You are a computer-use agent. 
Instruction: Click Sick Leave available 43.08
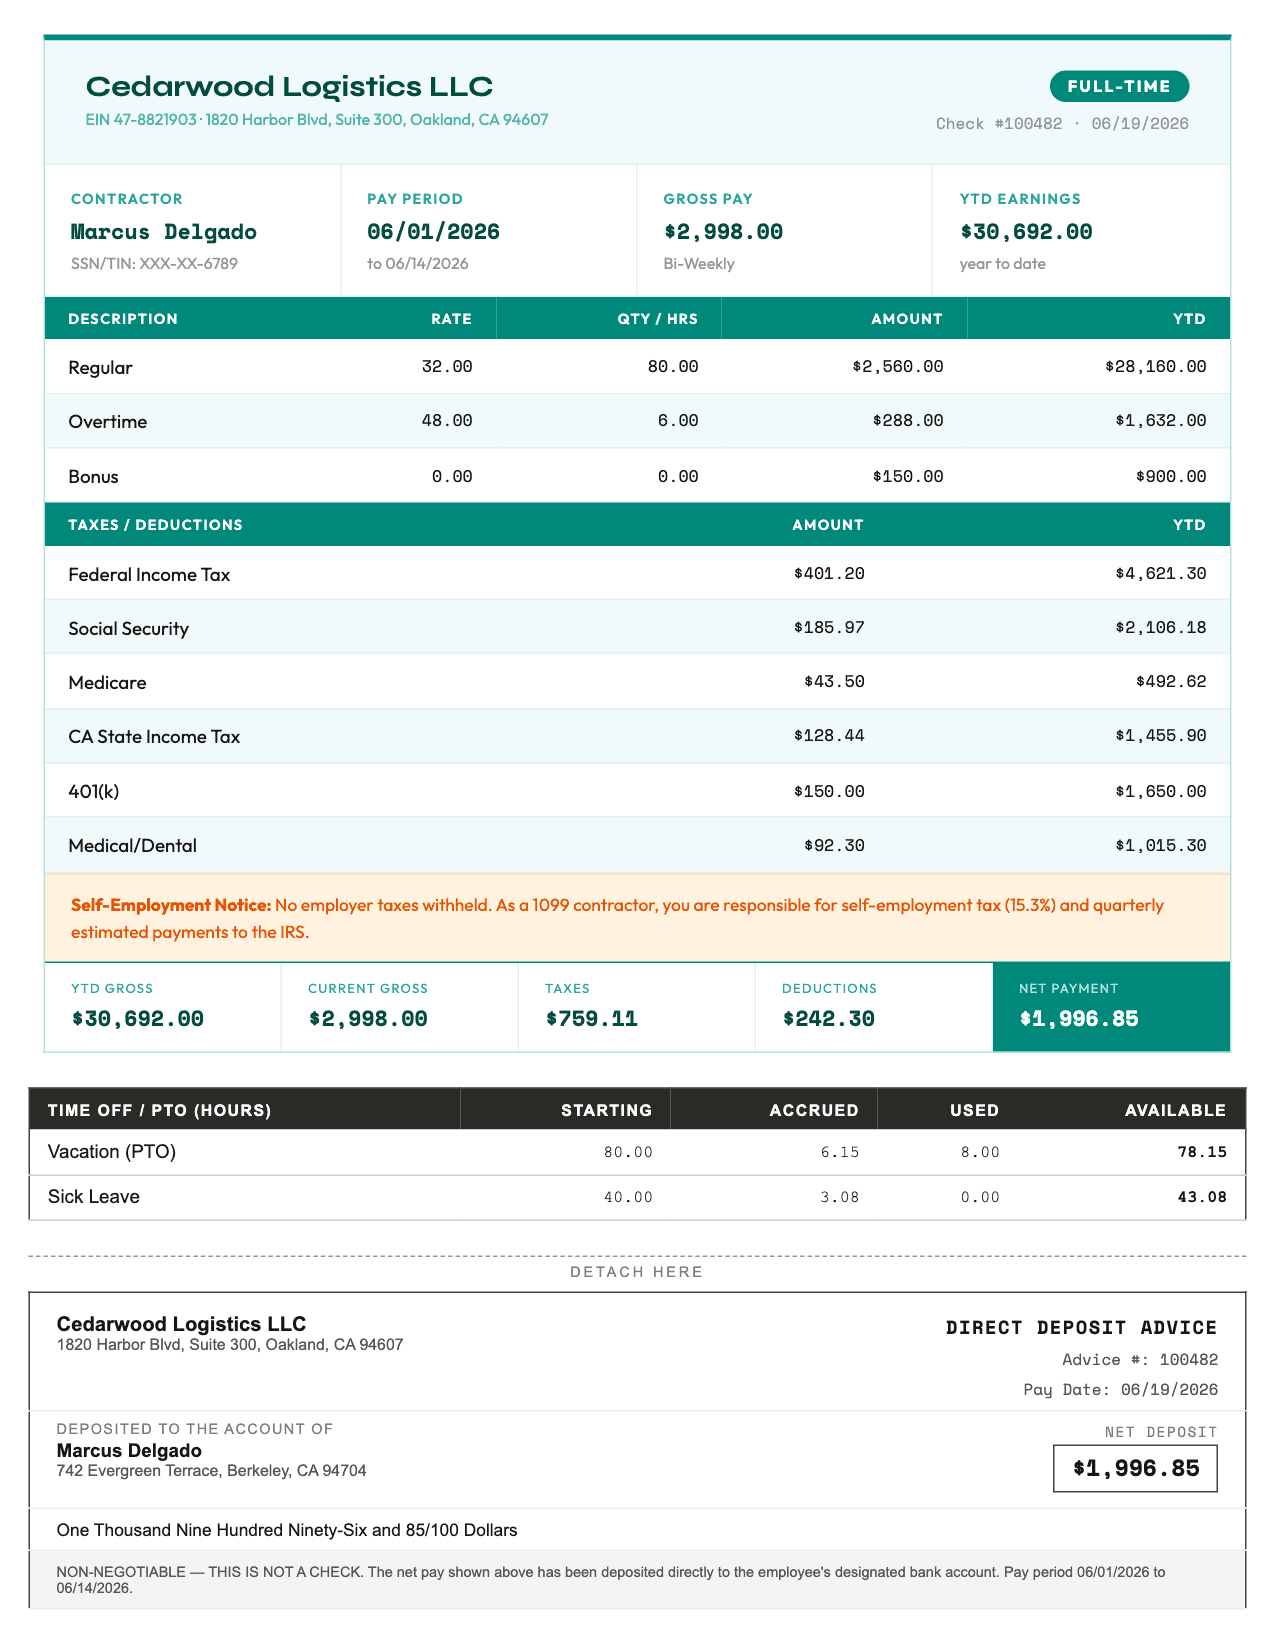[x=1202, y=1197]
